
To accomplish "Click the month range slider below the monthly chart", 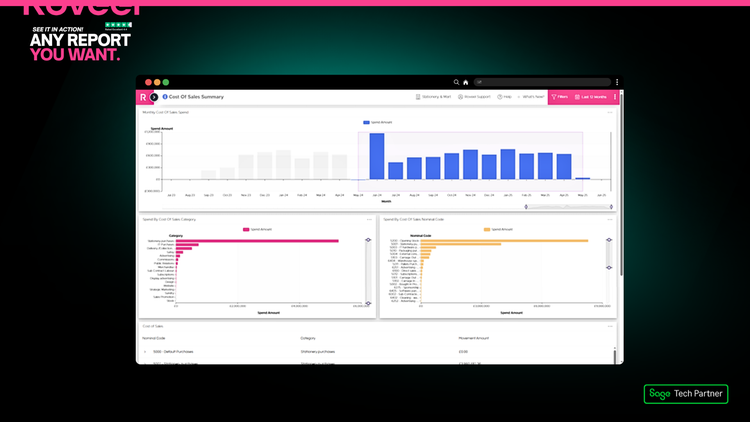I will tap(568, 207).
